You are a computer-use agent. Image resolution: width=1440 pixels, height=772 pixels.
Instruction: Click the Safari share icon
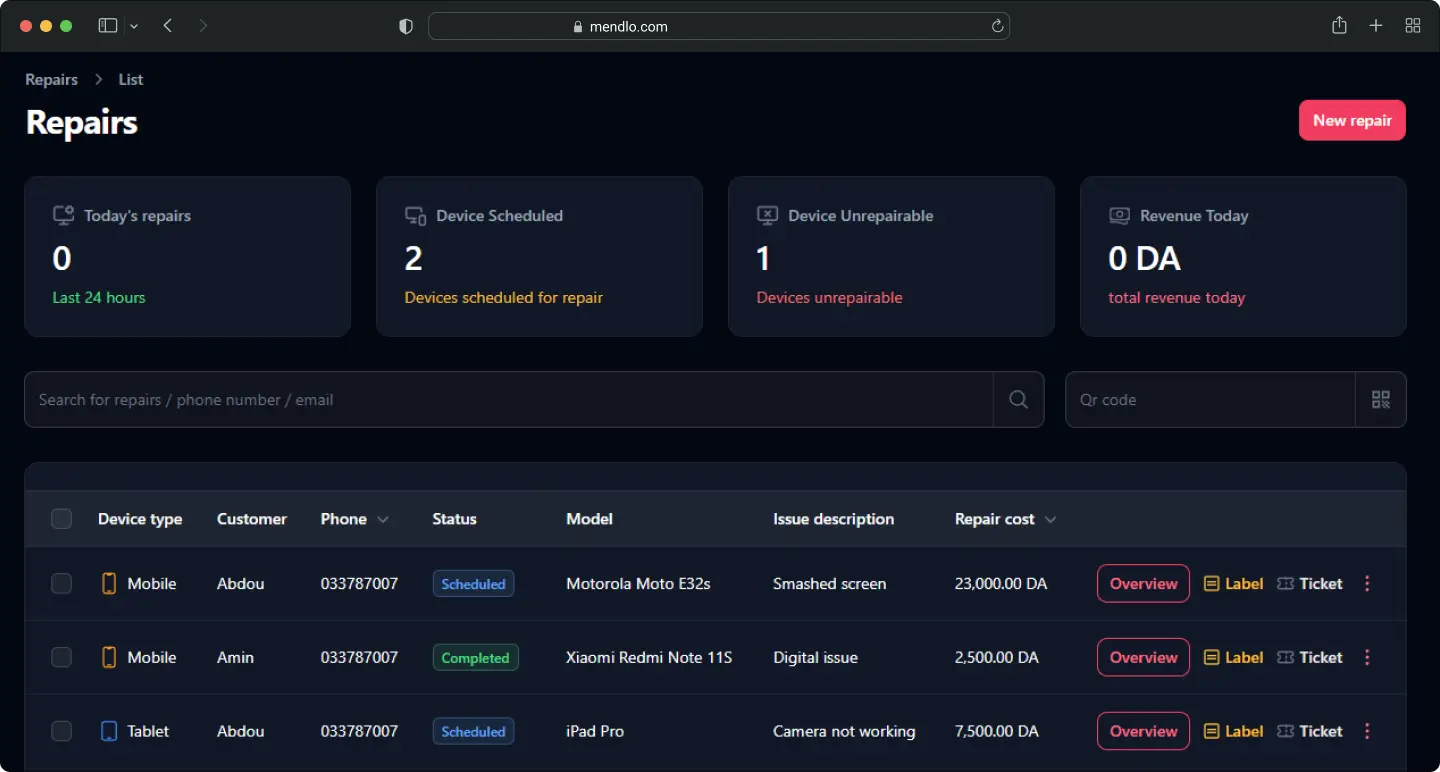[1339, 26]
